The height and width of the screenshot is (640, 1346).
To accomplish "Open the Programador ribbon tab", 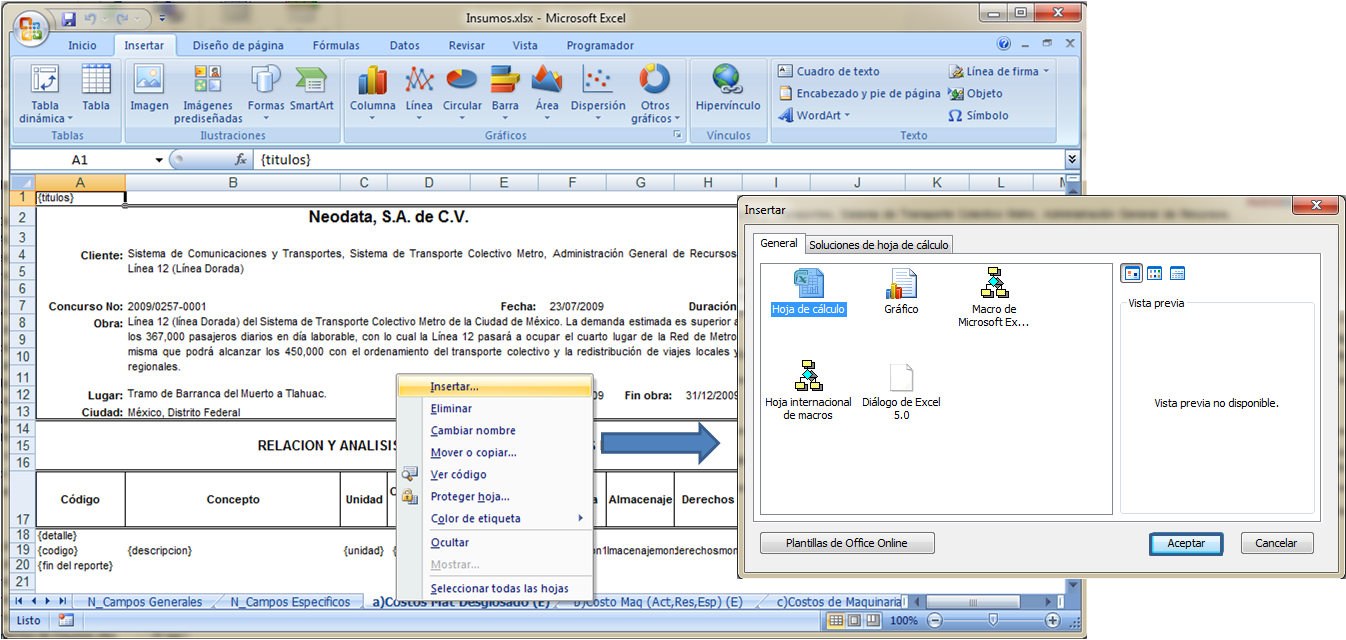I will (x=600, y=45).
